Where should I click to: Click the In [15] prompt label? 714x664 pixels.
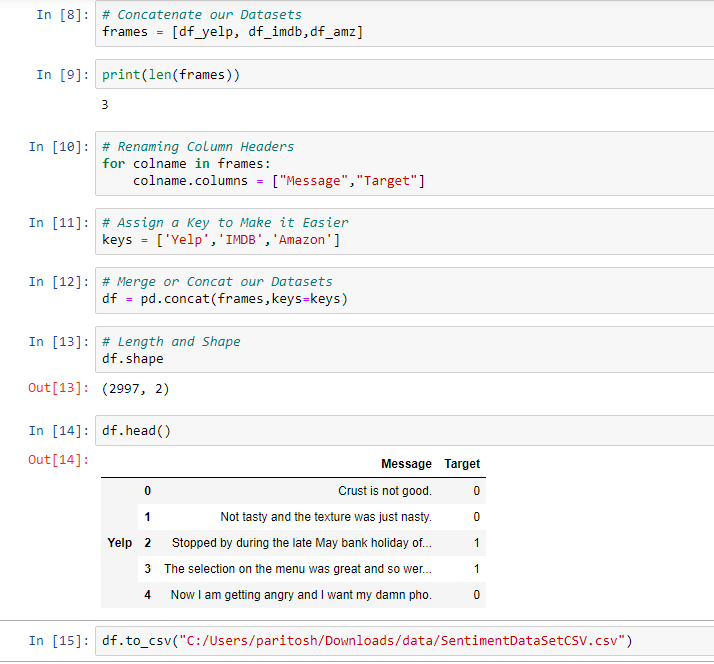[x=59, y=641]
